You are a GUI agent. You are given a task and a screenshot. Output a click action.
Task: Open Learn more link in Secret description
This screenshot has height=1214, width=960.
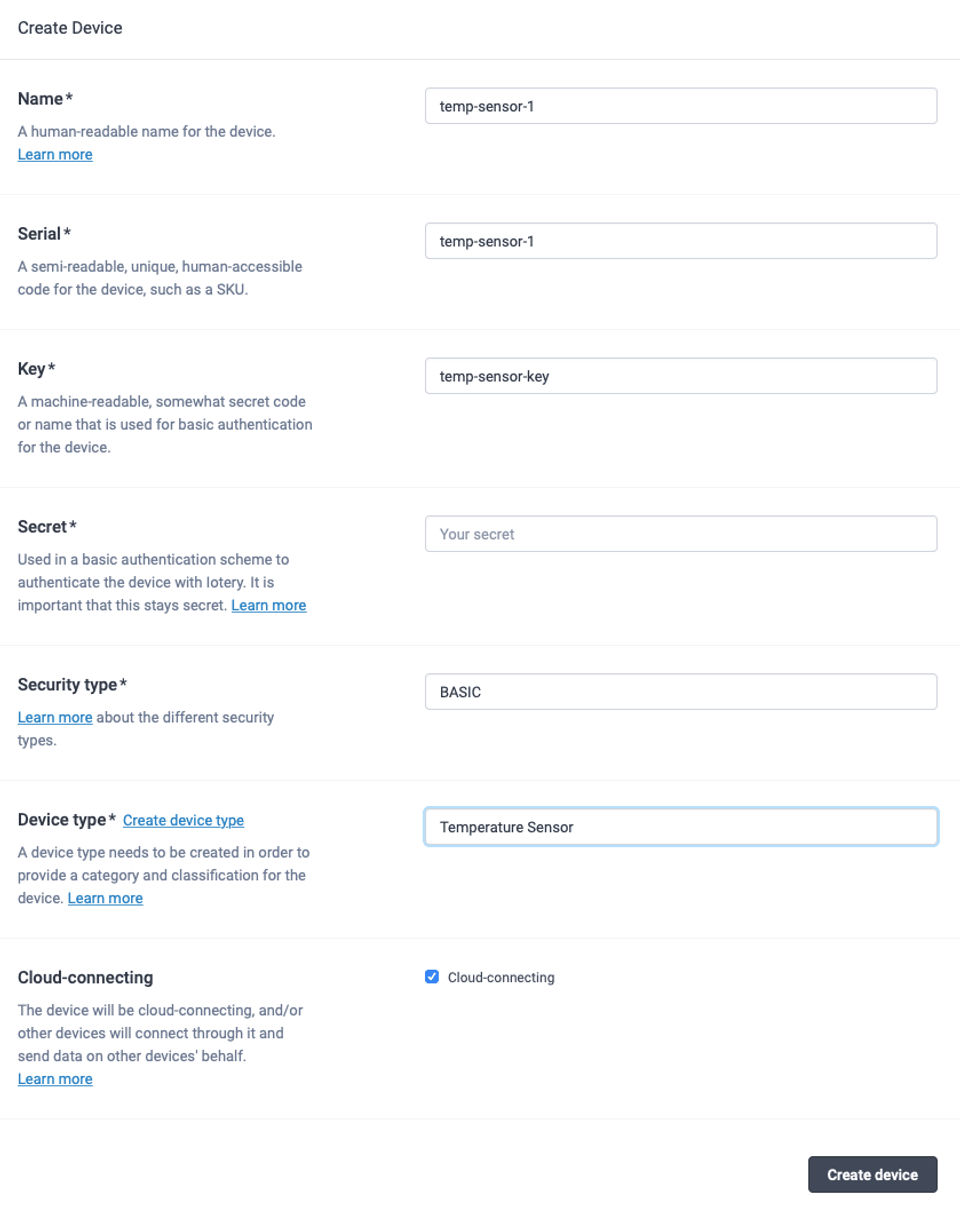click(x=269, y=606)
